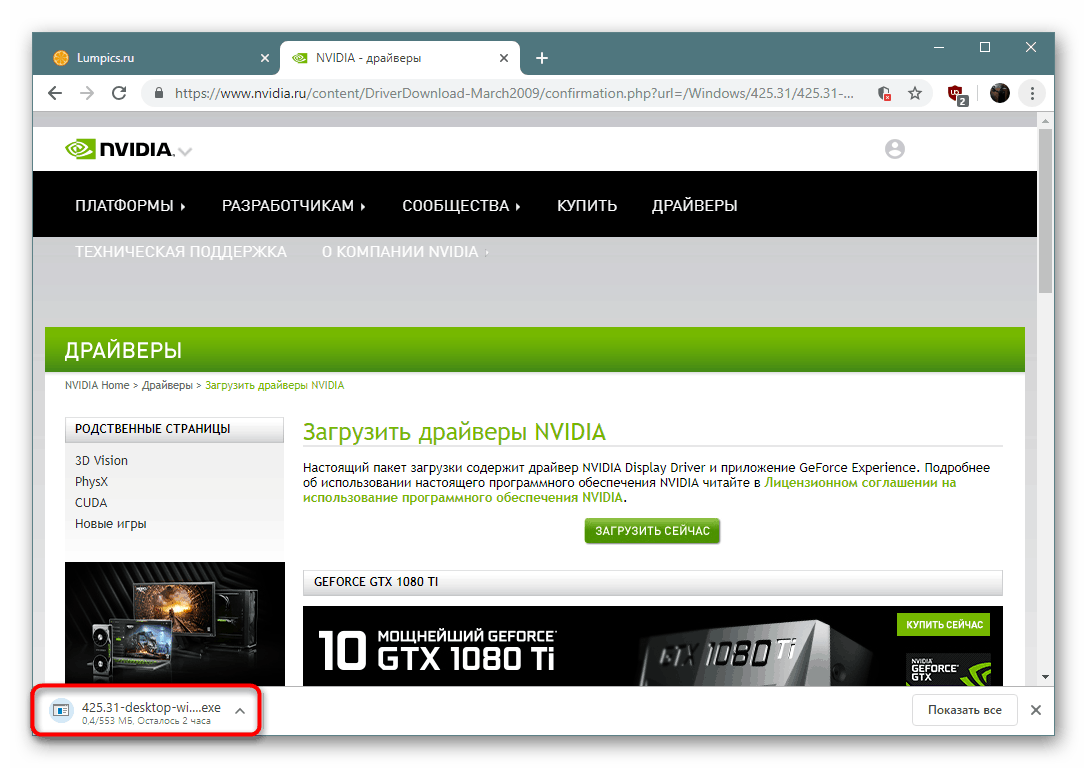Open the CUDA related page
Screen dimensions: 1087x768
tap(91, 503)
